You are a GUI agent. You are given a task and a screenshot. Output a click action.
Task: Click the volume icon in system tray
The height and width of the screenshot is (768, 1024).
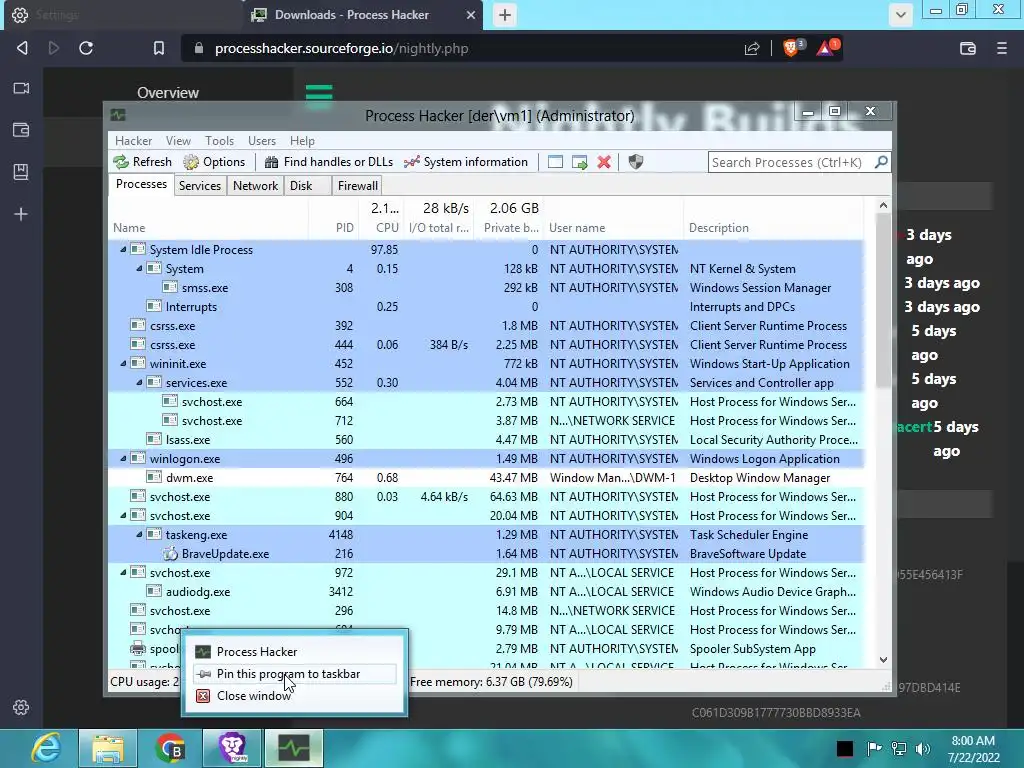[x=923, y=748]
